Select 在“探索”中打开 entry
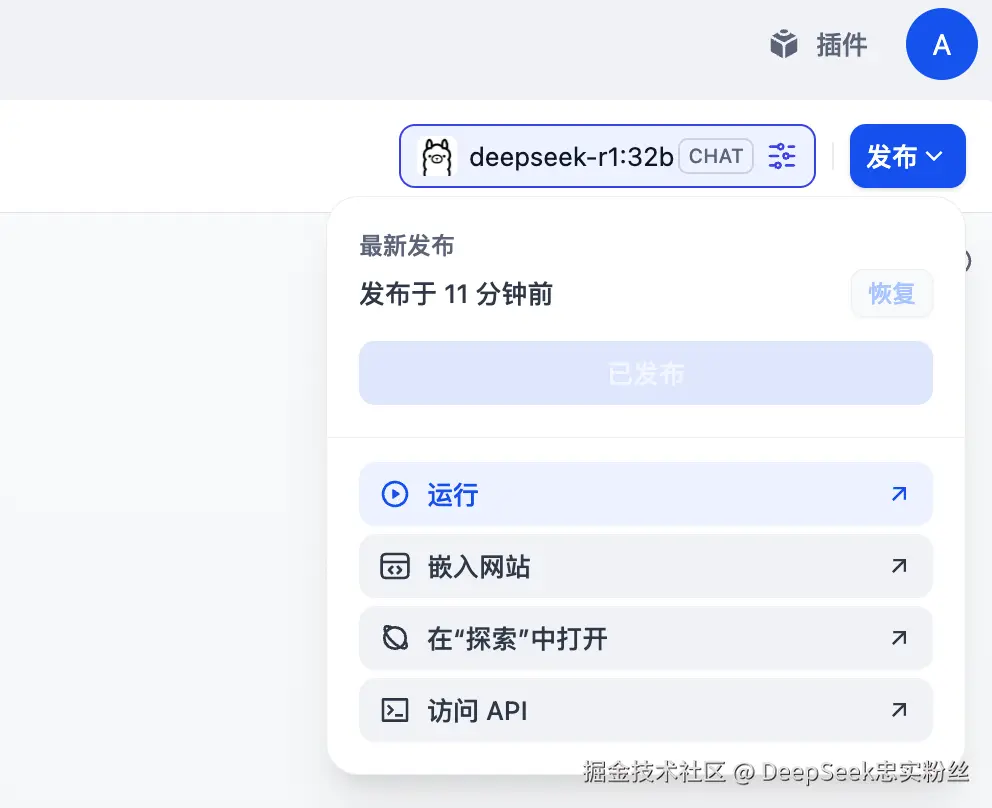This screenshot has height=808, width=992. point(645,638)
